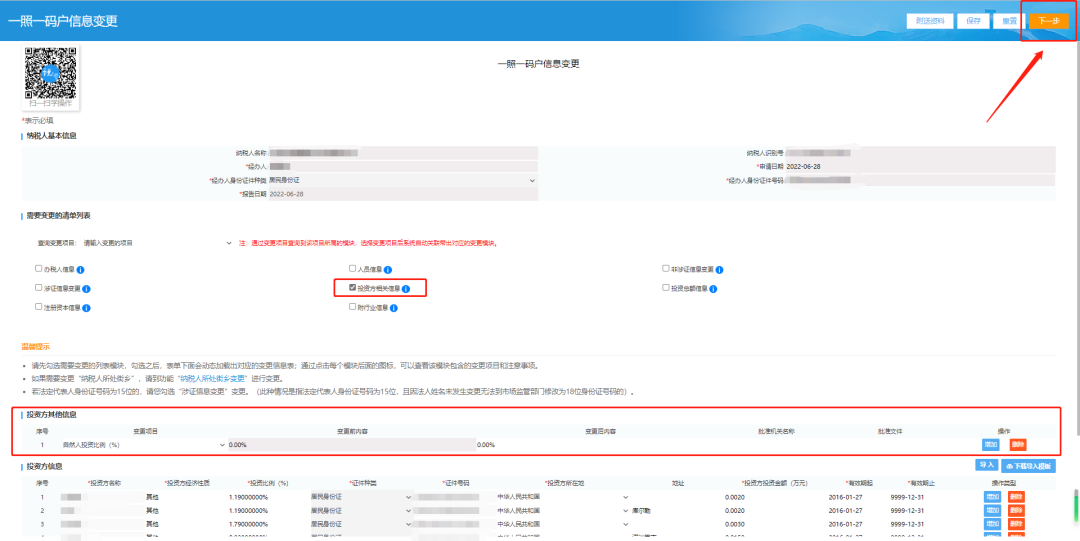Click info icon beside 投资总额信息
The width and height of the screenshot is (1080, 541).
coord(714,288)
